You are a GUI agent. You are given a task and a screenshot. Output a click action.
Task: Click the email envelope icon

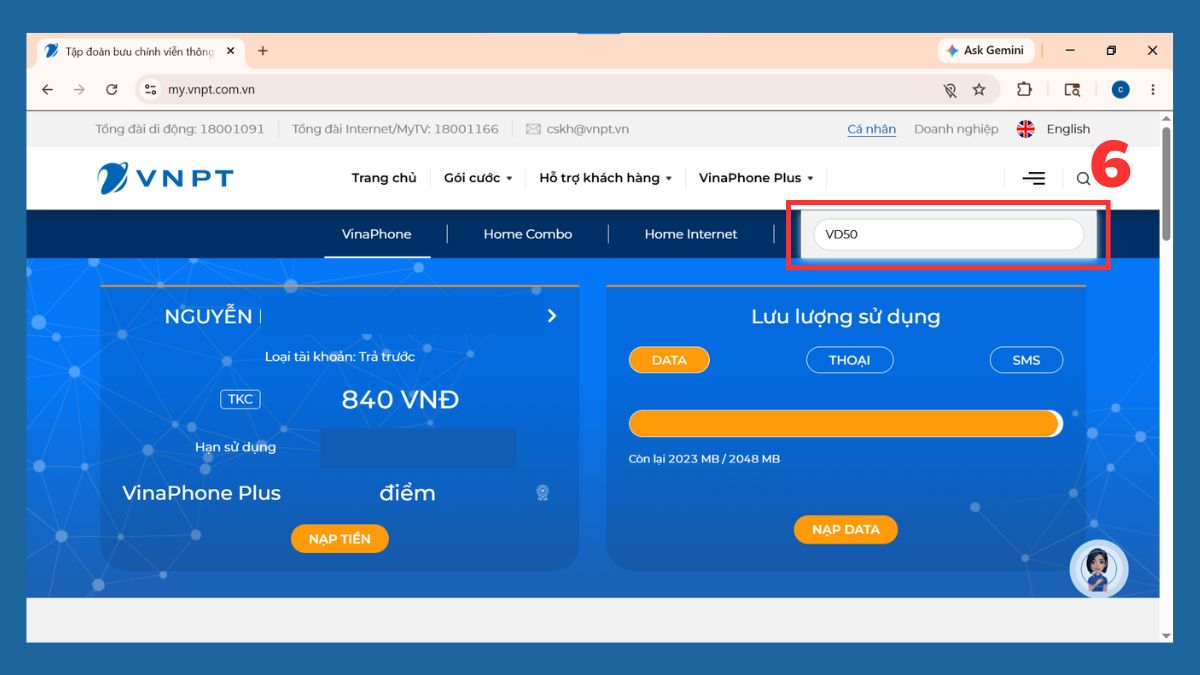[x=533, y=129]
